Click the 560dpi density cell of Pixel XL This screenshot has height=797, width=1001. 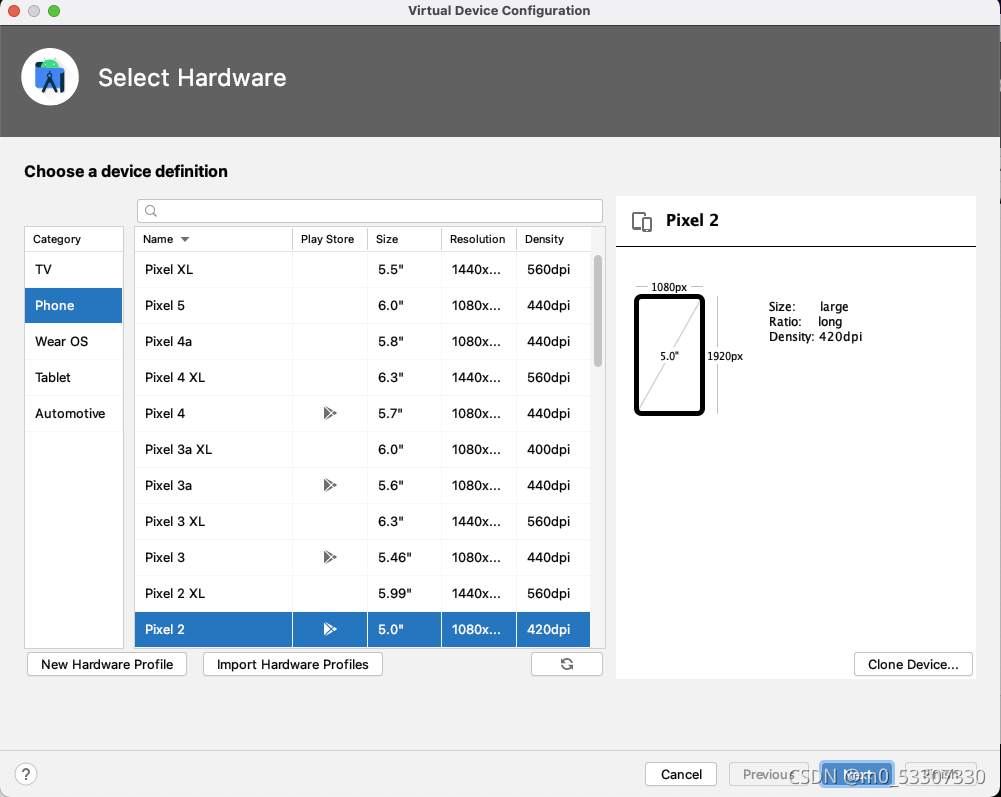553,269
